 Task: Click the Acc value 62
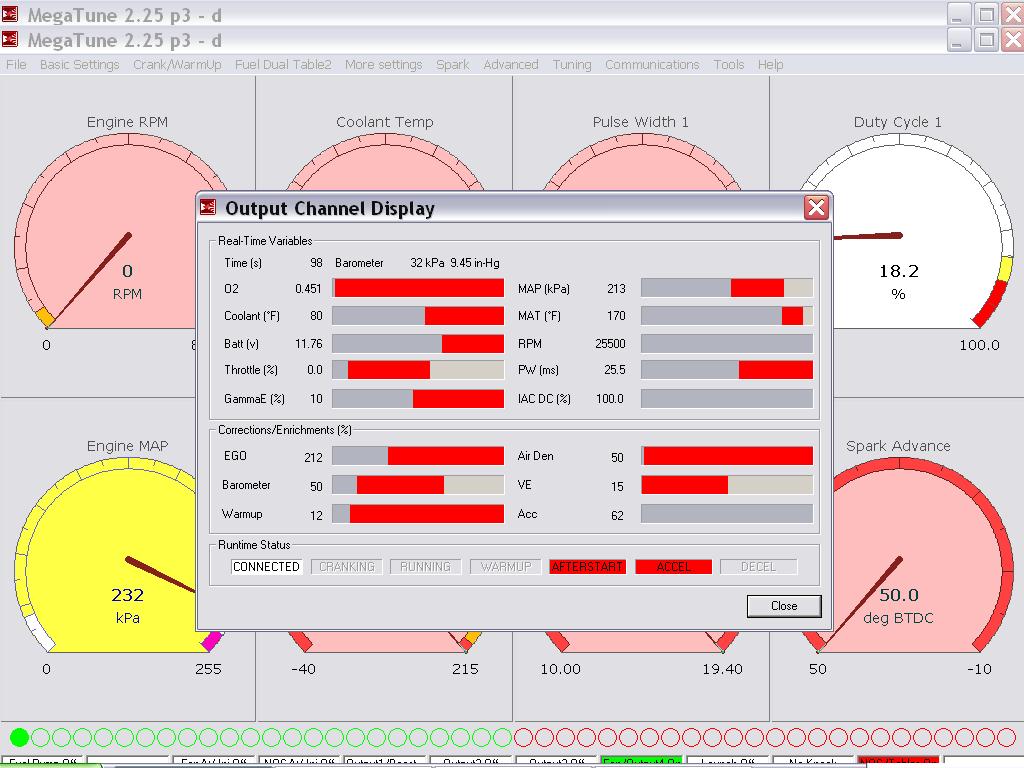pyautogui.click(x=617, y=515)
